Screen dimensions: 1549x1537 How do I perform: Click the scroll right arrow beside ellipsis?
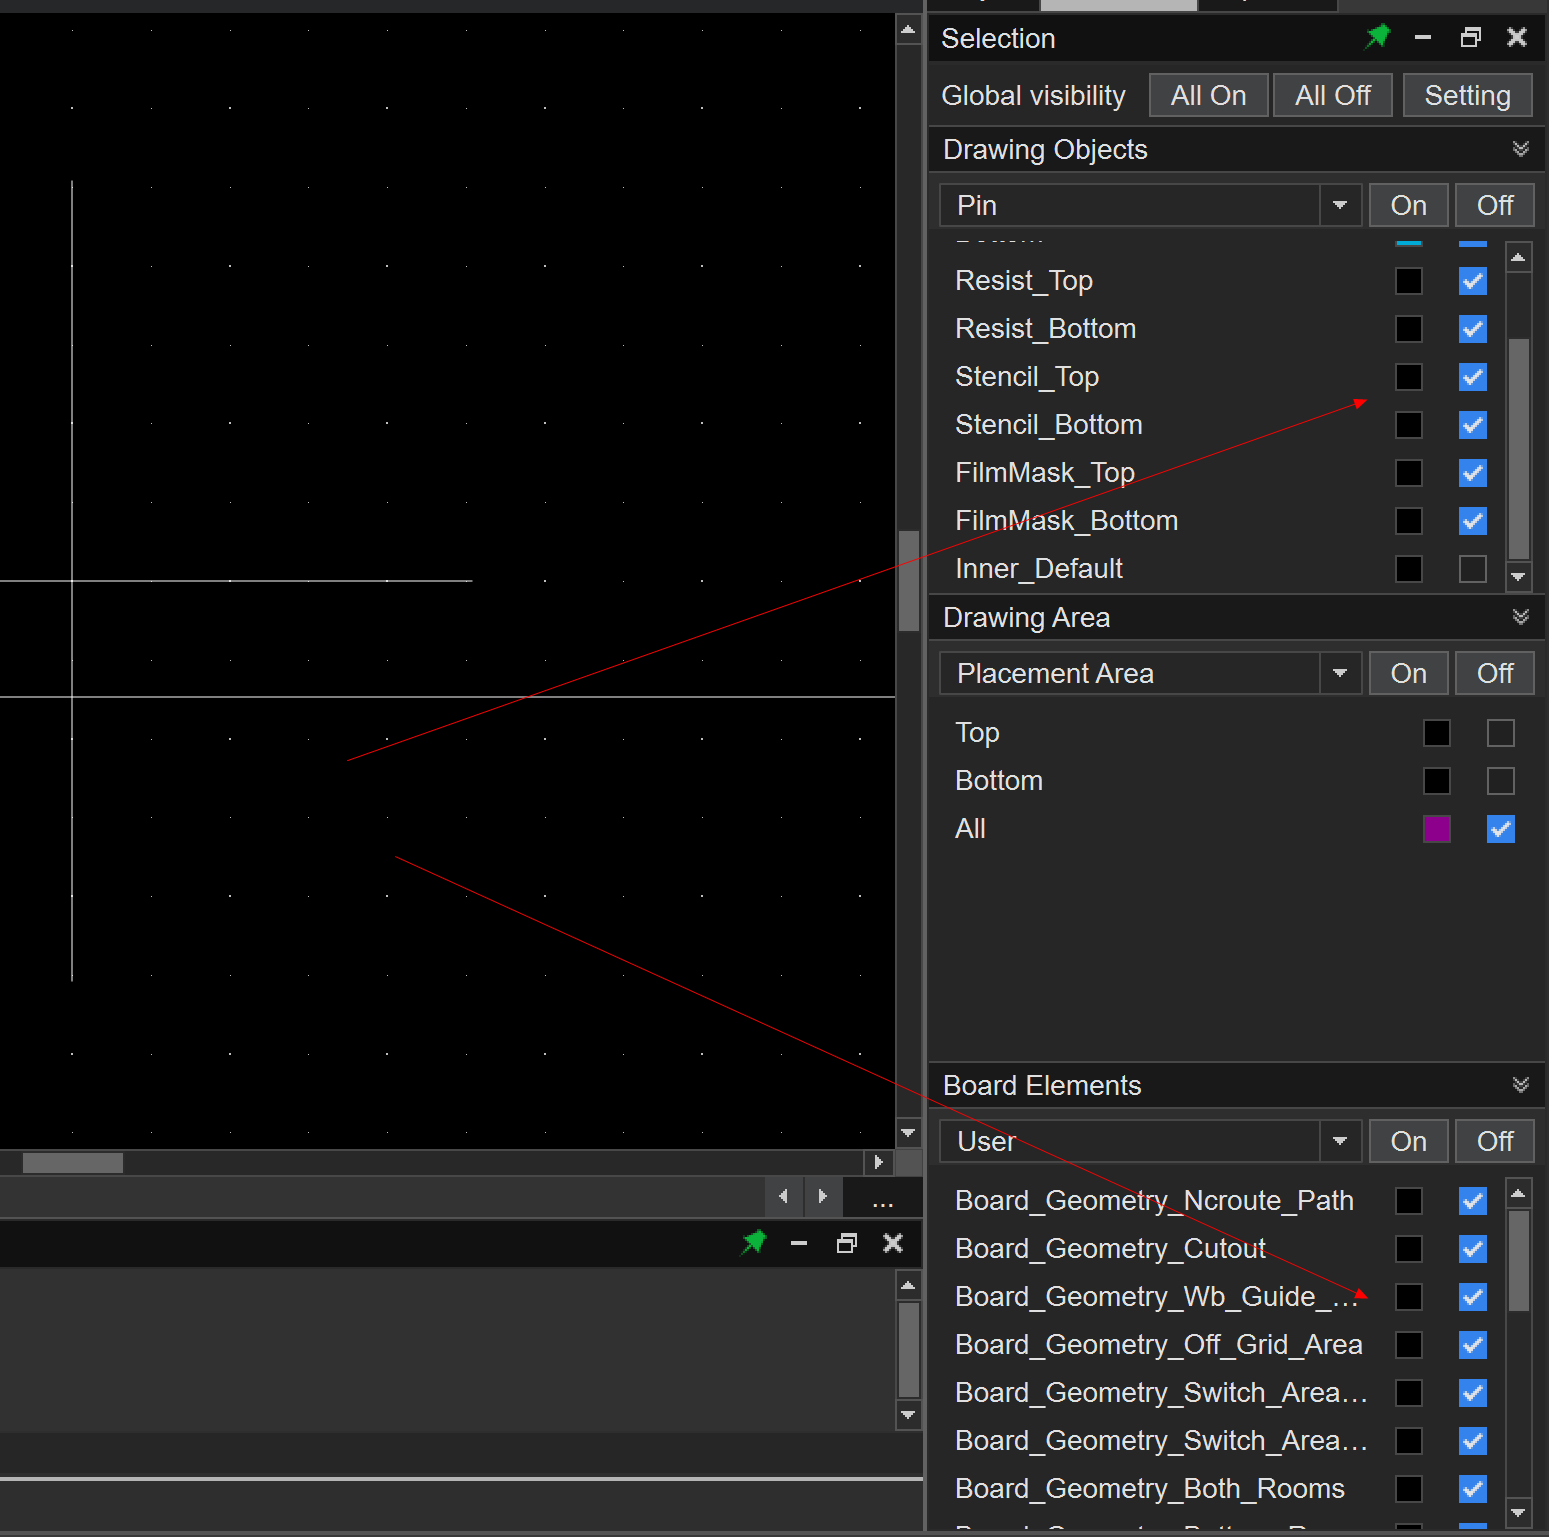click(822, 1196)
